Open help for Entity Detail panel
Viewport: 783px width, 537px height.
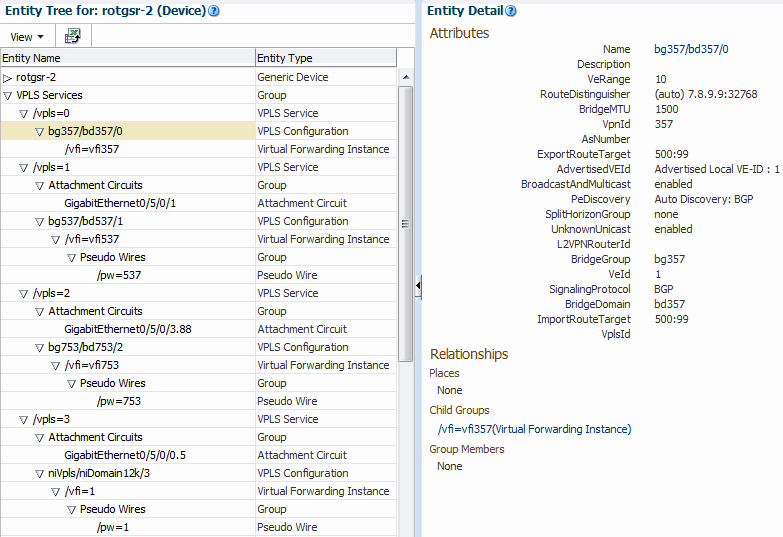point(511,10)
